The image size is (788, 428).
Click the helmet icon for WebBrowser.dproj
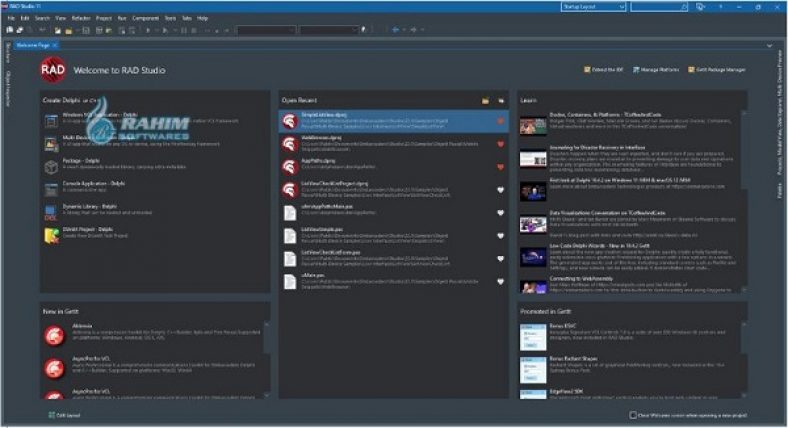coord(289,144)
